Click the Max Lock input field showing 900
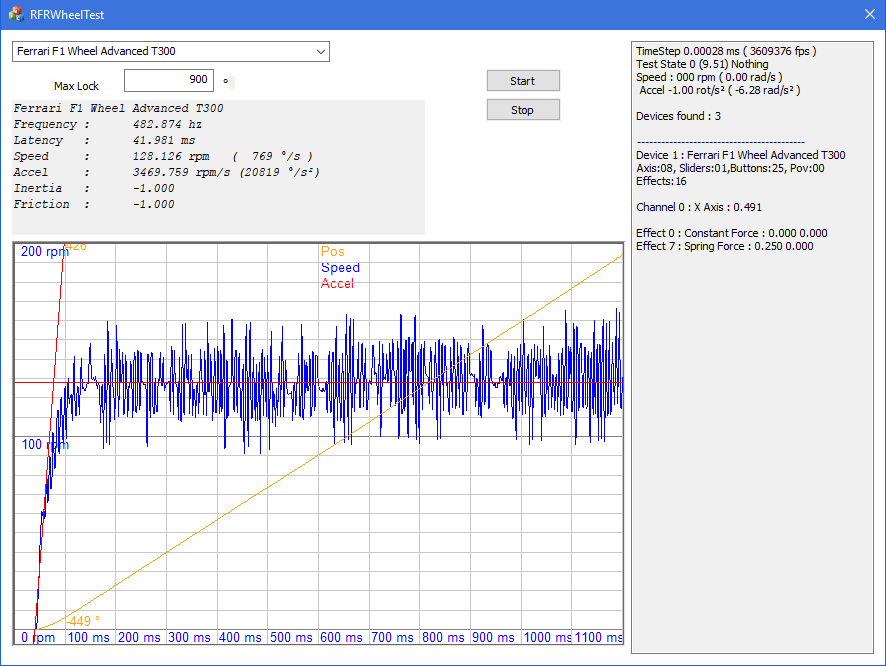The width and height of the screenshot is (886, 666). click(168, 80)
